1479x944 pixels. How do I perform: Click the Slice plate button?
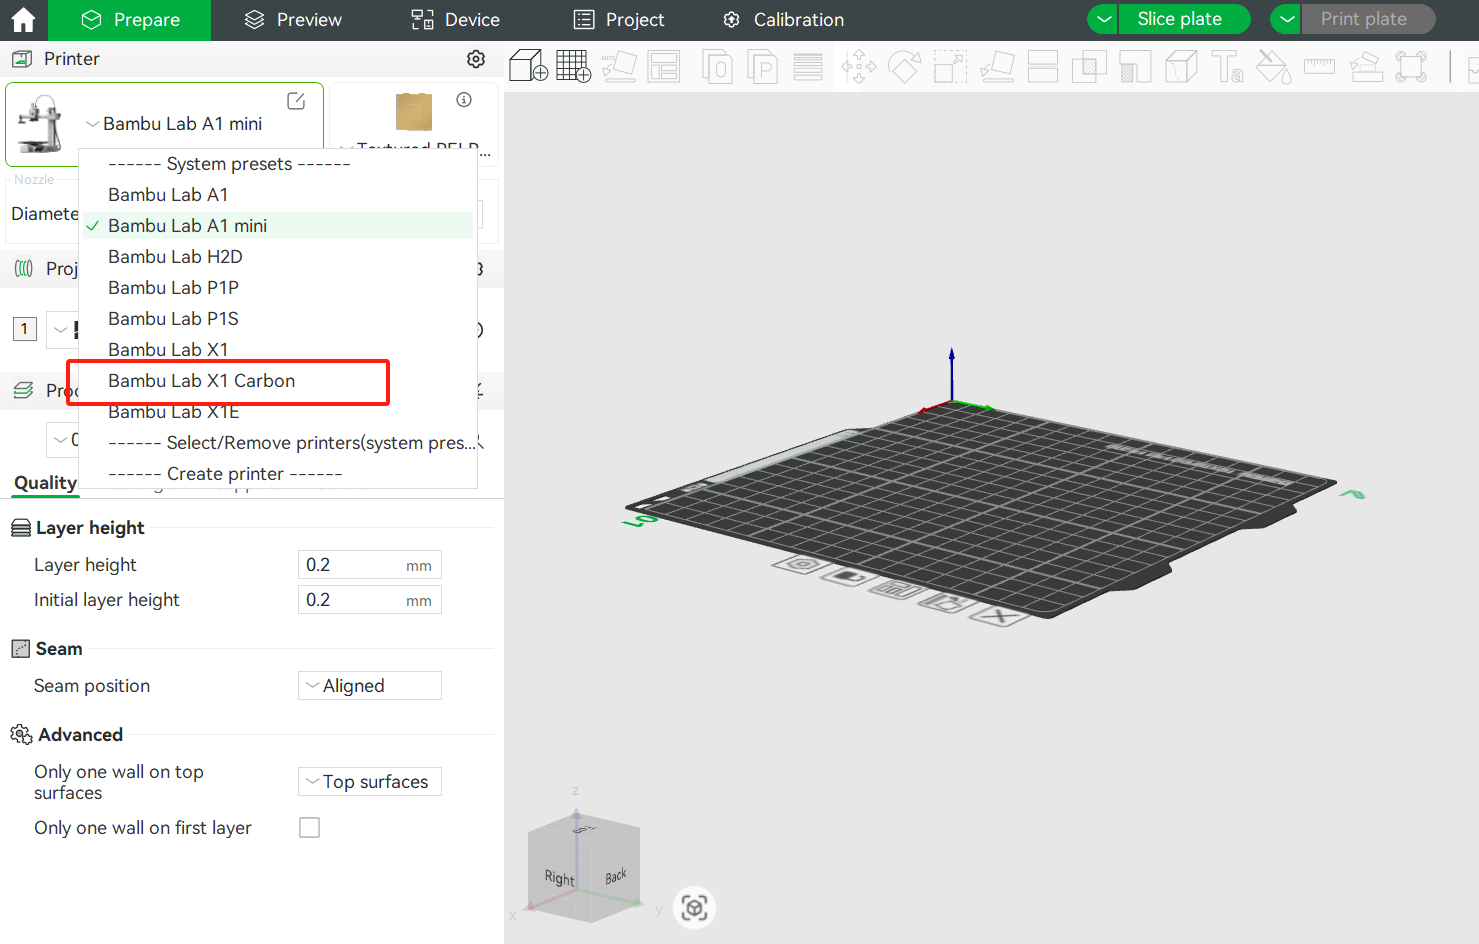1179,19
